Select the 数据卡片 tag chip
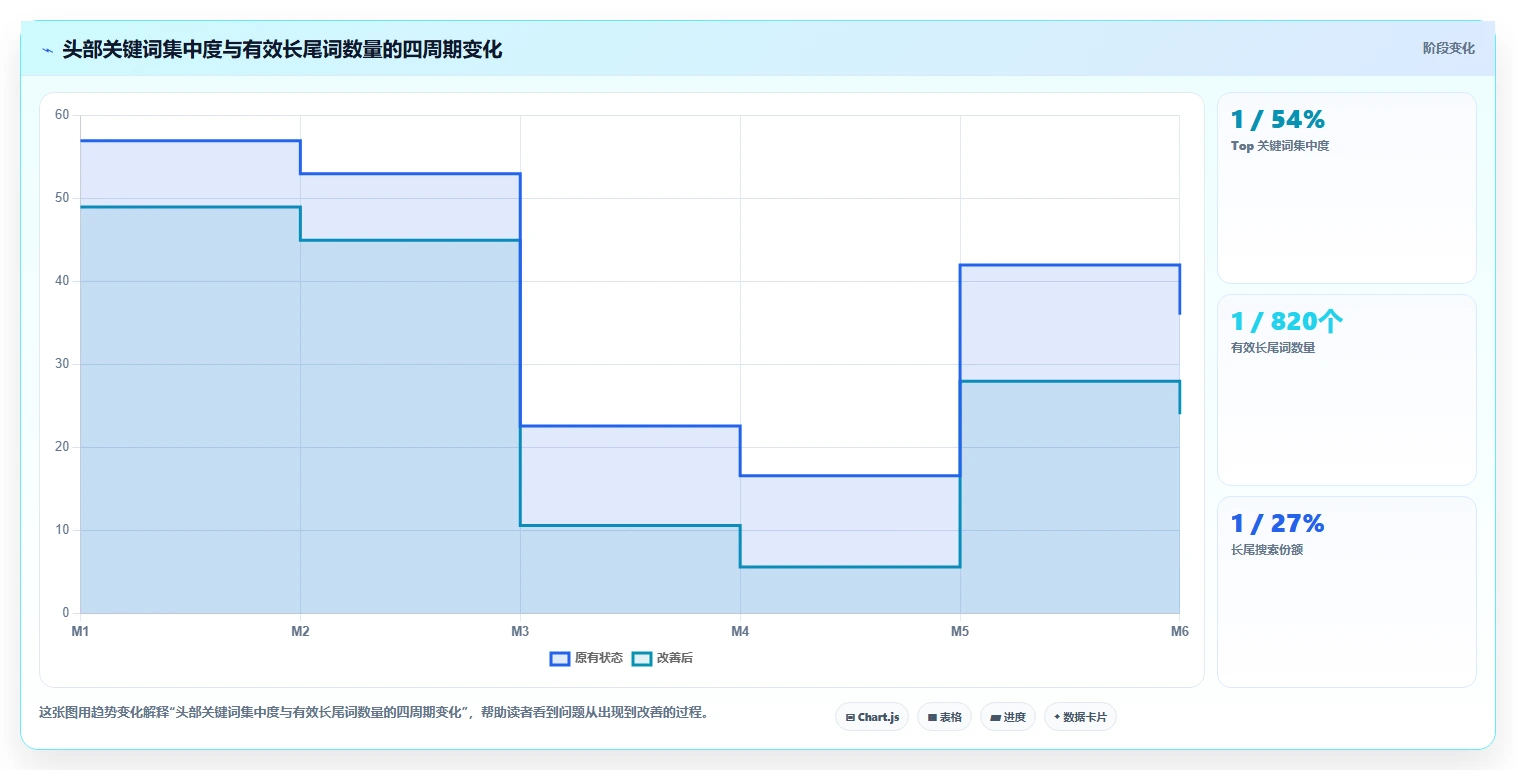Viewport: 1516px width, 770px height. pos(1080,717)
